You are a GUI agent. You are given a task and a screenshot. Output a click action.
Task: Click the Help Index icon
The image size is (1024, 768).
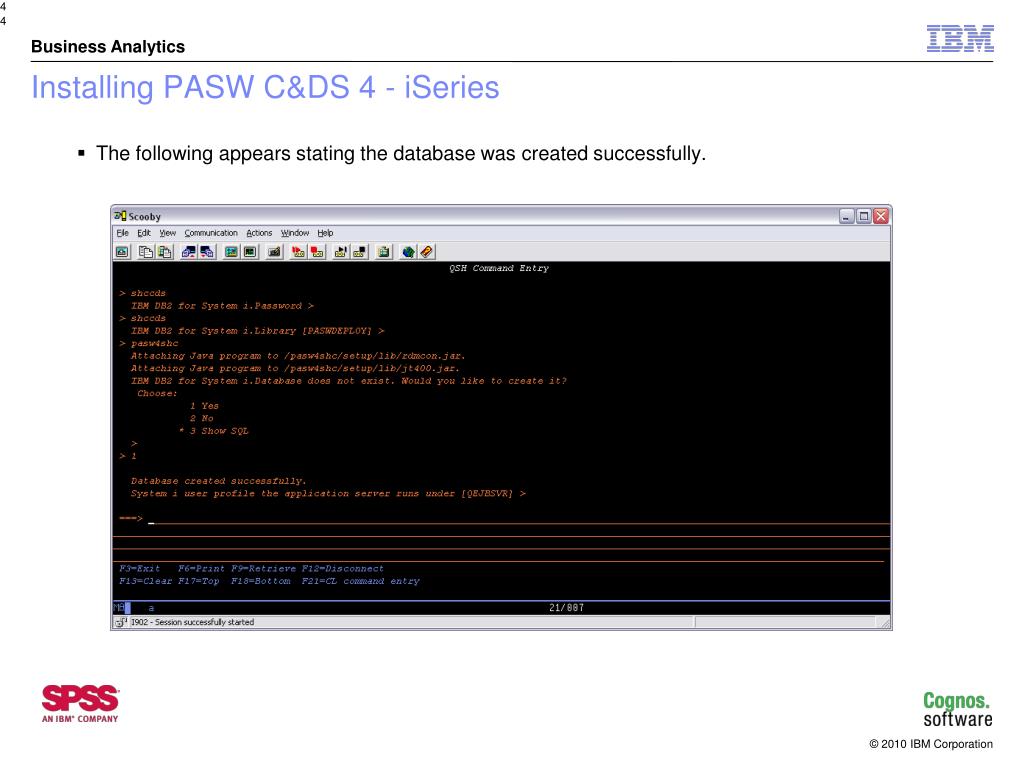[x=426, y=251]
